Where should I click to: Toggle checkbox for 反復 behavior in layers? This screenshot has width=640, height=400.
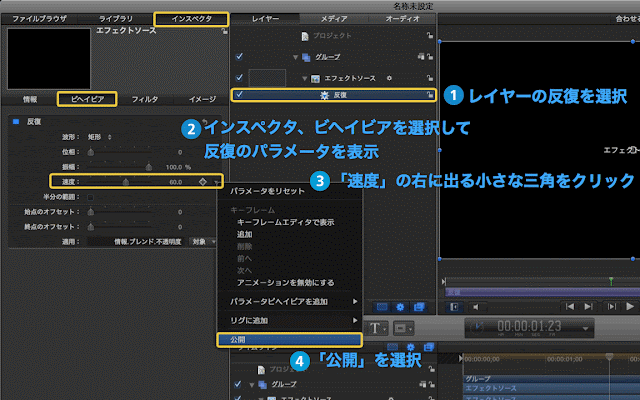click(239, 94)
